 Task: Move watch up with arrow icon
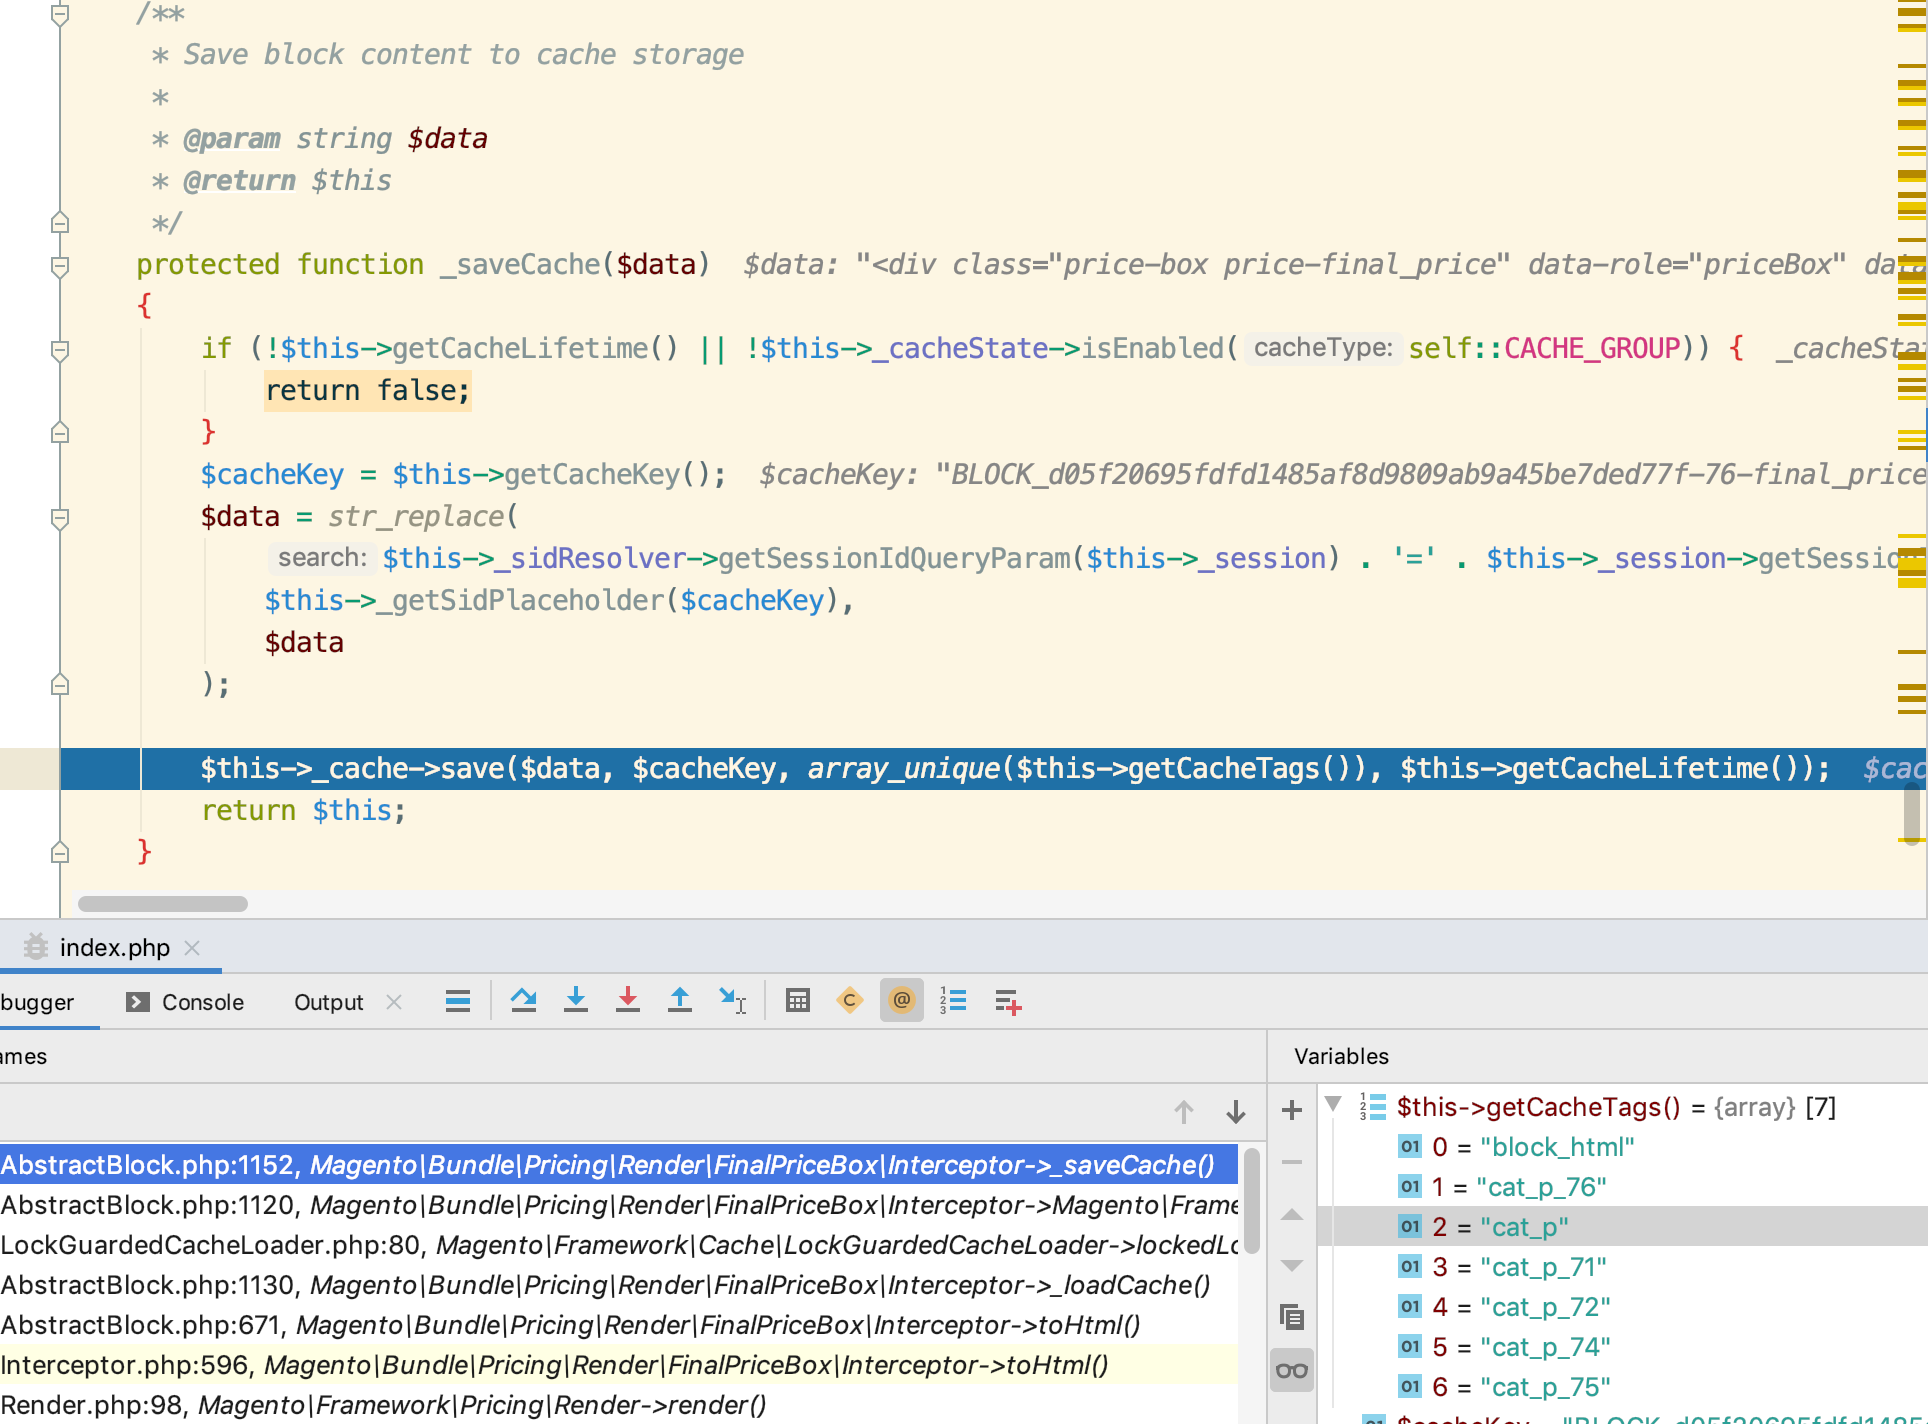click(x=1292, y=1214)
